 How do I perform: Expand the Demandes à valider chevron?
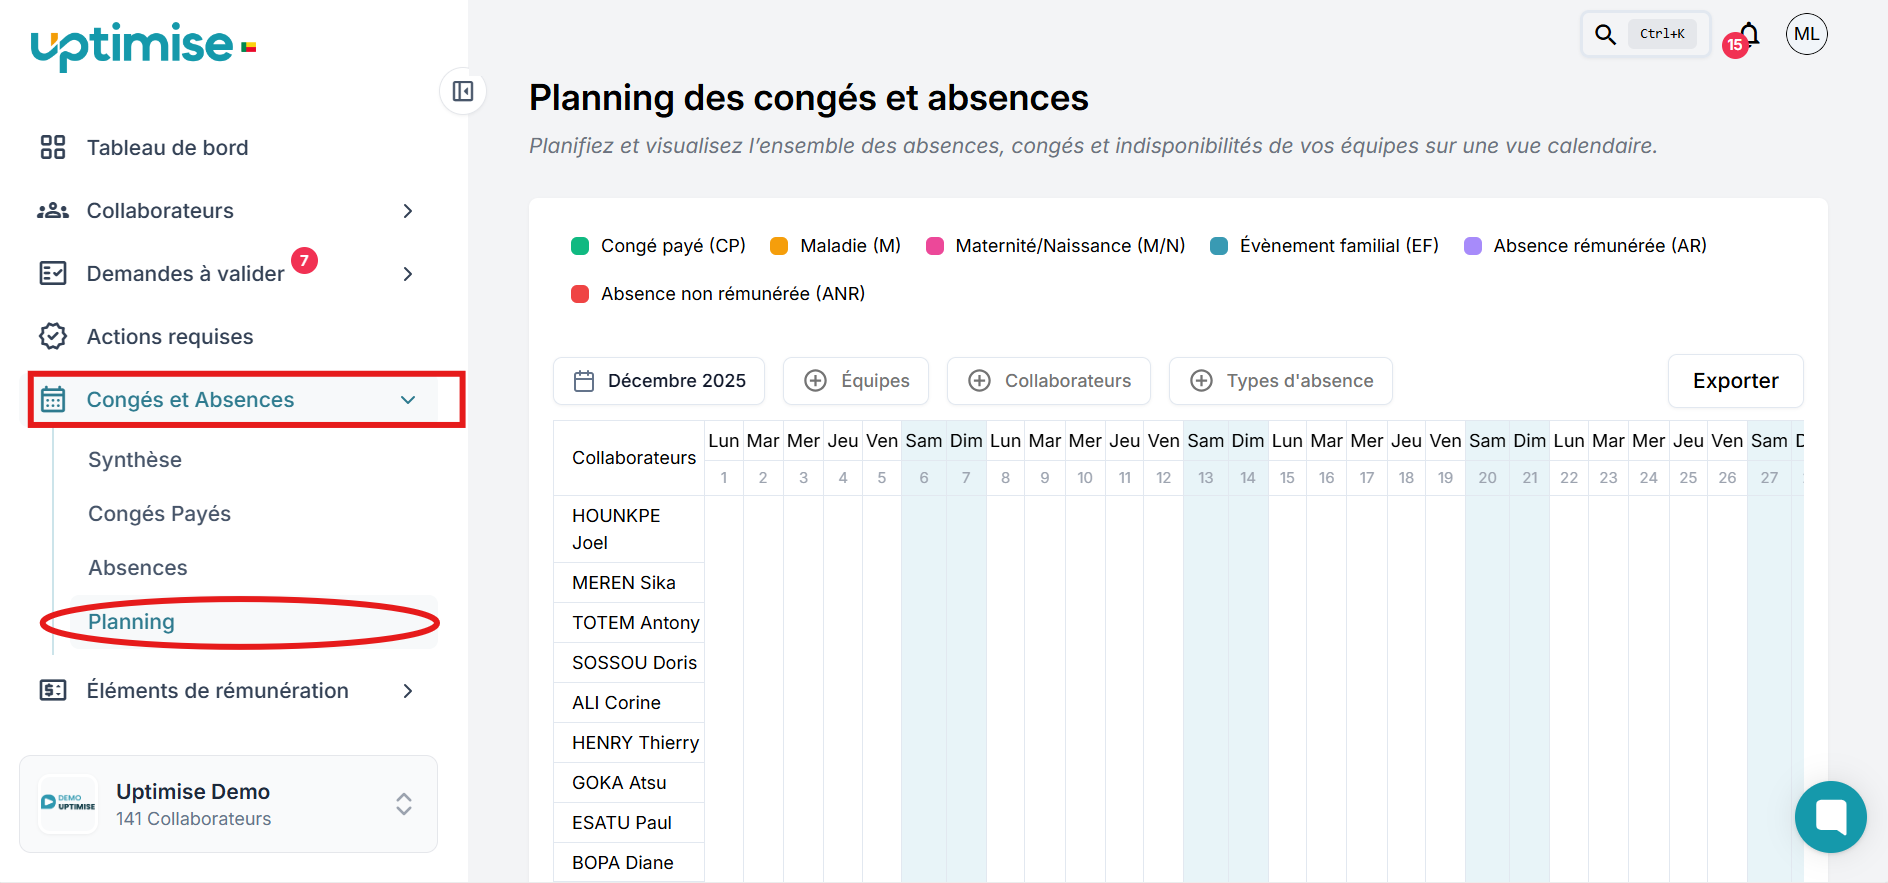407,274
